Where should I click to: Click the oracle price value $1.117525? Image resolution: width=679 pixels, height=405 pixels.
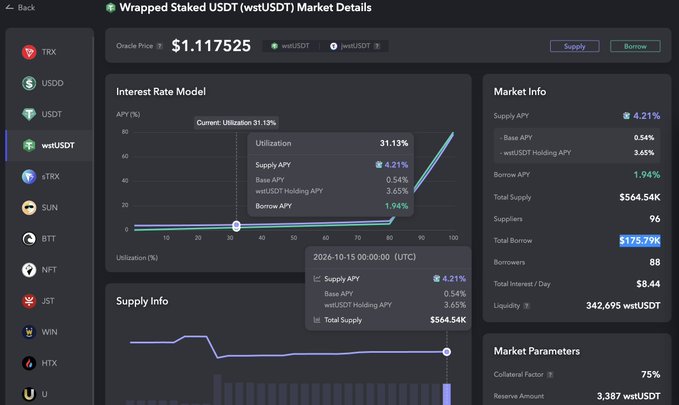click(211, 46)
